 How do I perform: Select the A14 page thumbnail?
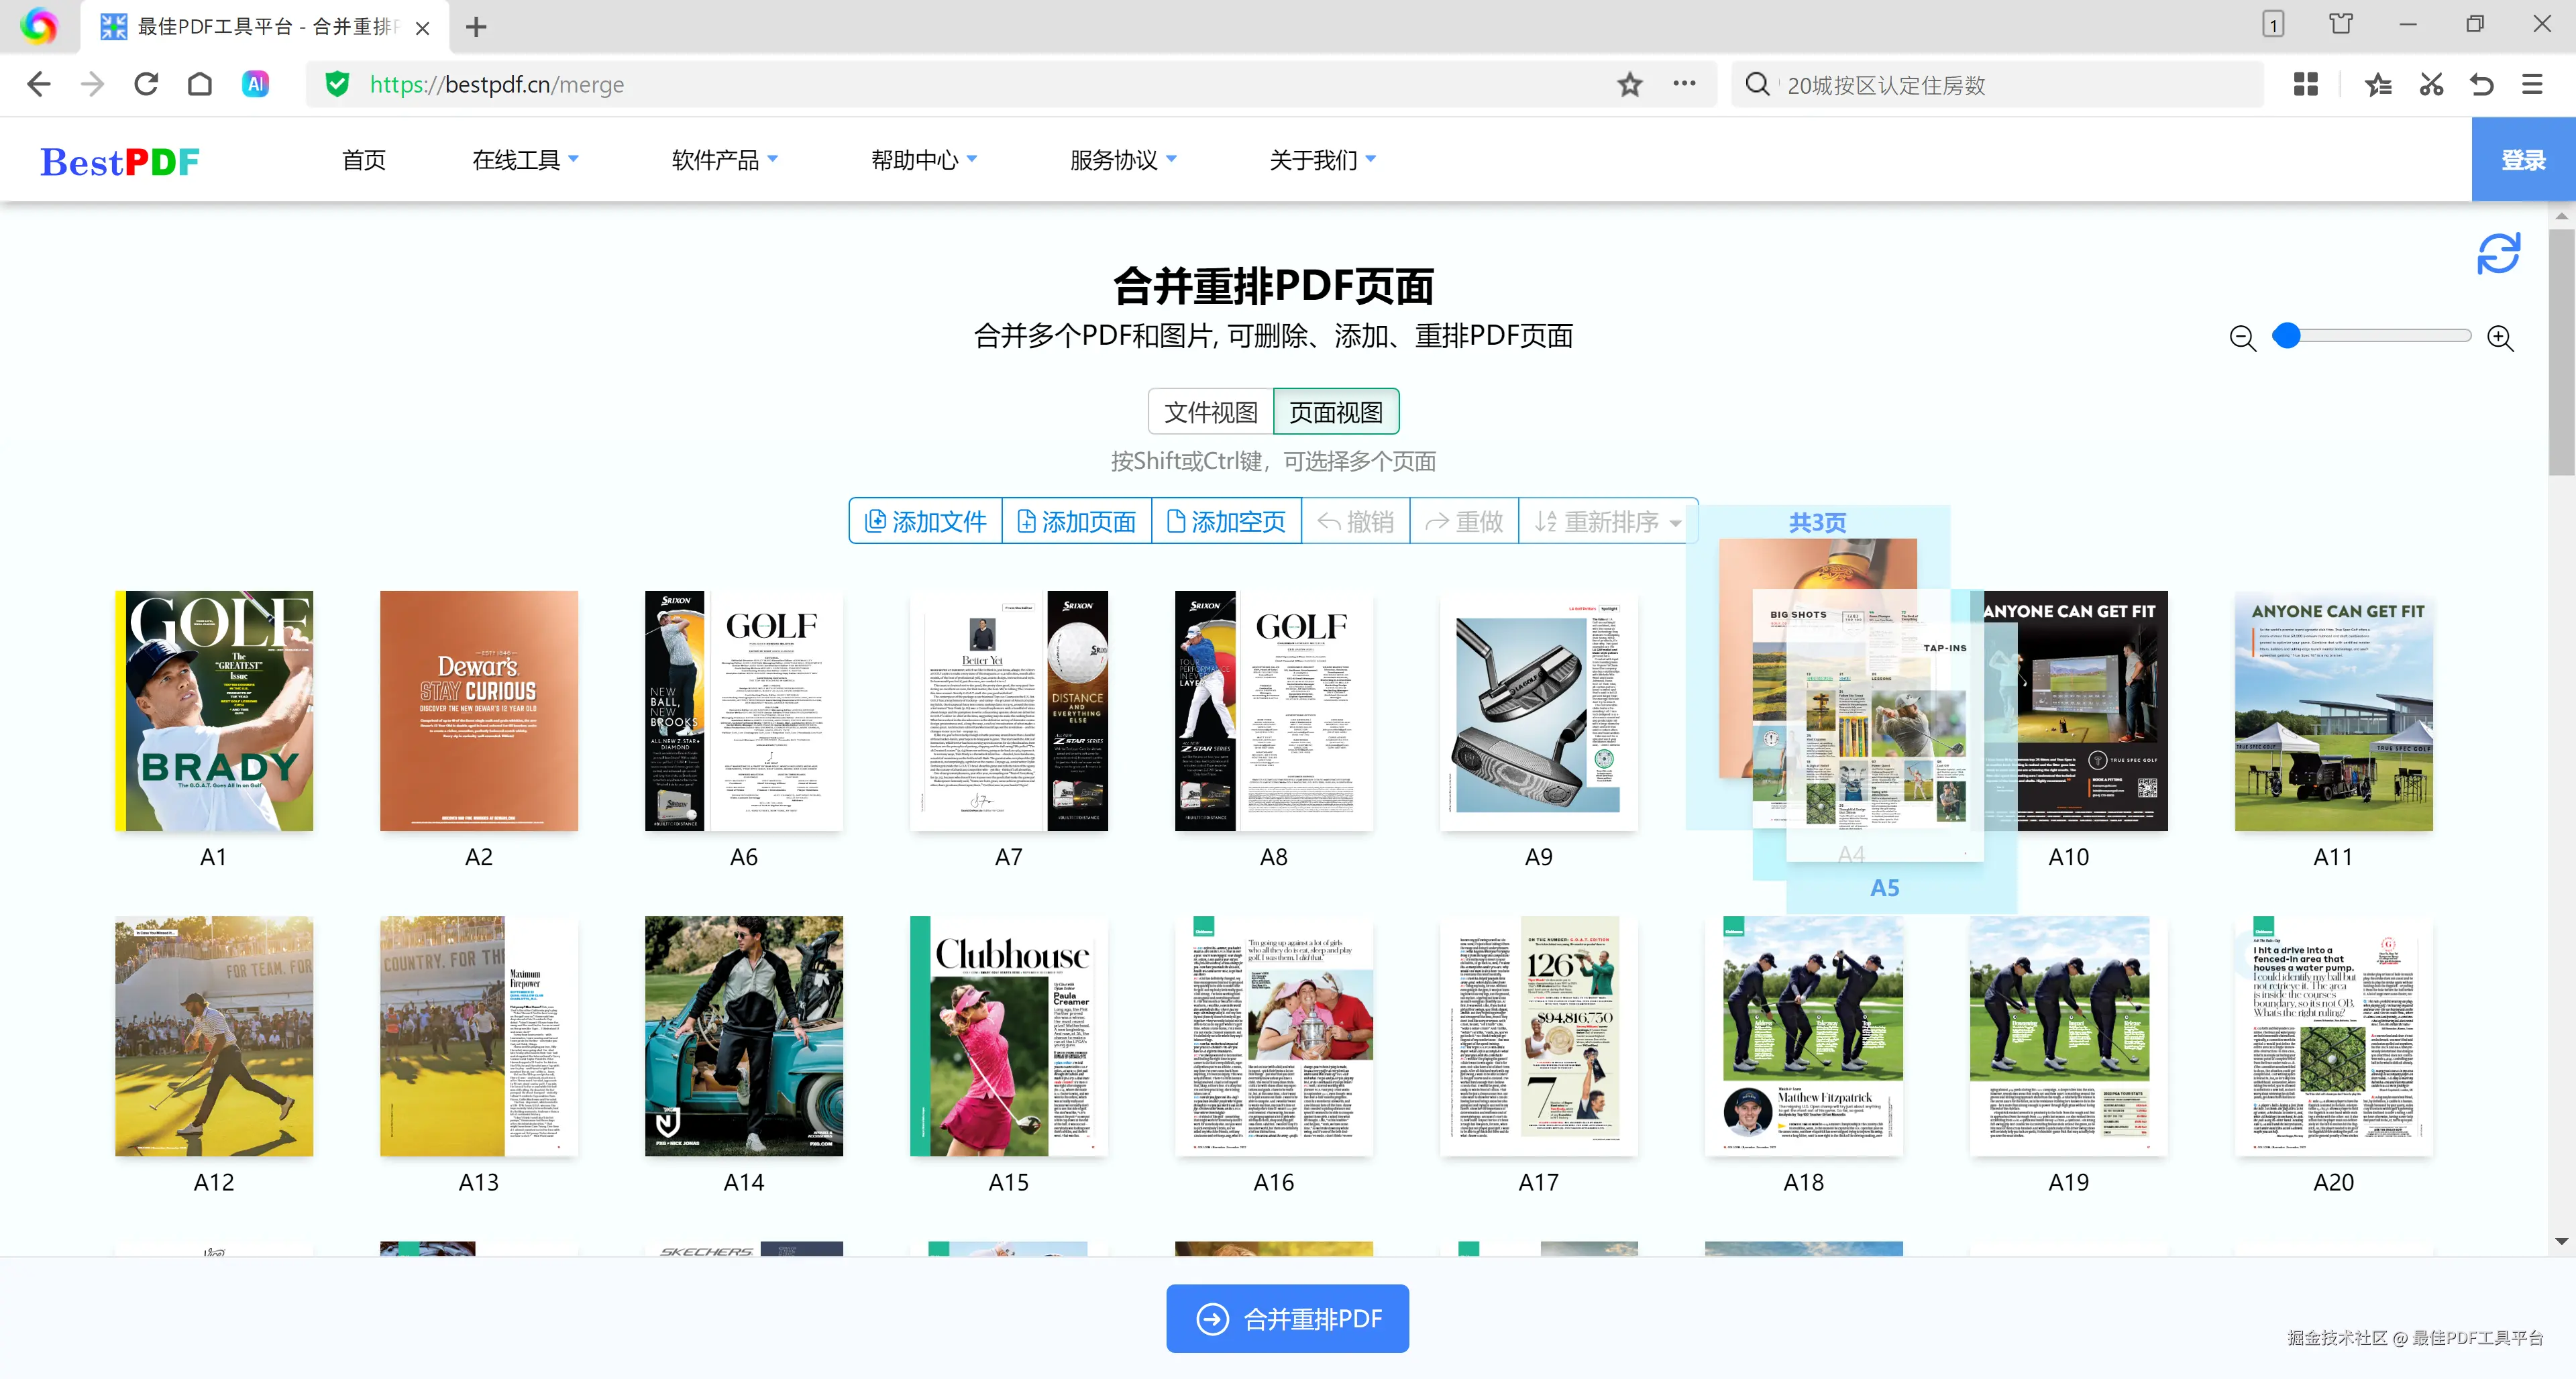click(x=743, y=1035)
